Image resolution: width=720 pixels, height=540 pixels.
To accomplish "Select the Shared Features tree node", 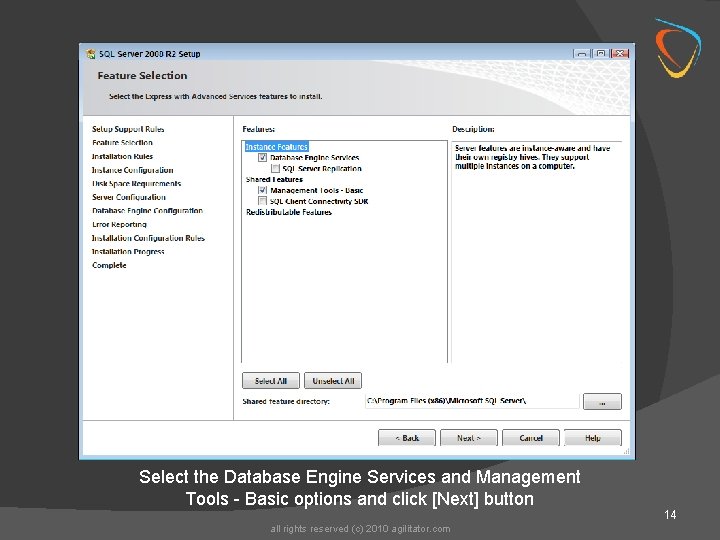I will pyautogui.click(x=274, y=180).
